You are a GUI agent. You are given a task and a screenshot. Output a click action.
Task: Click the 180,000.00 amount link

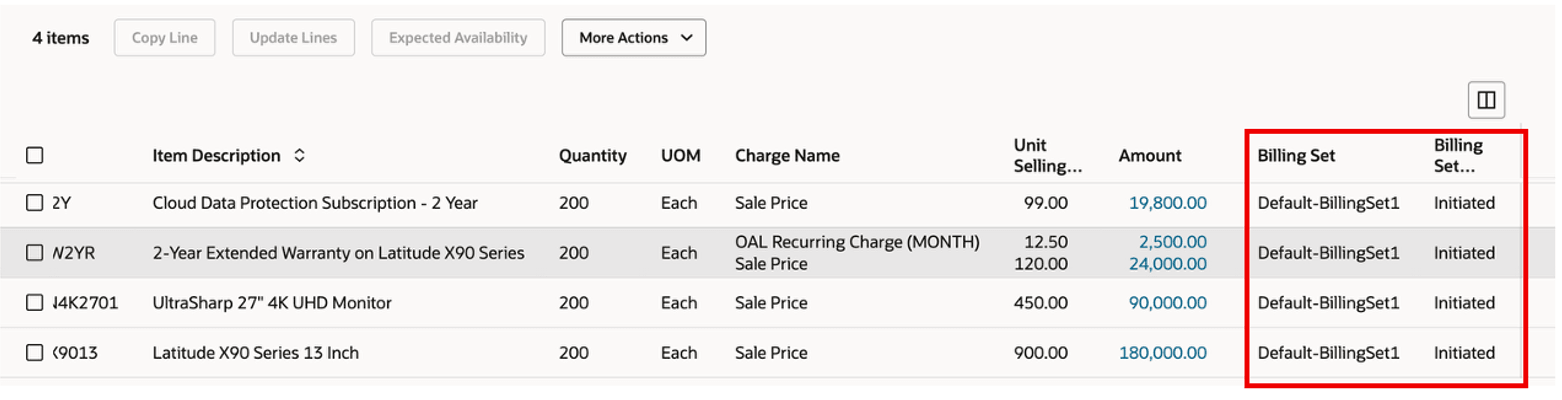1162,352
